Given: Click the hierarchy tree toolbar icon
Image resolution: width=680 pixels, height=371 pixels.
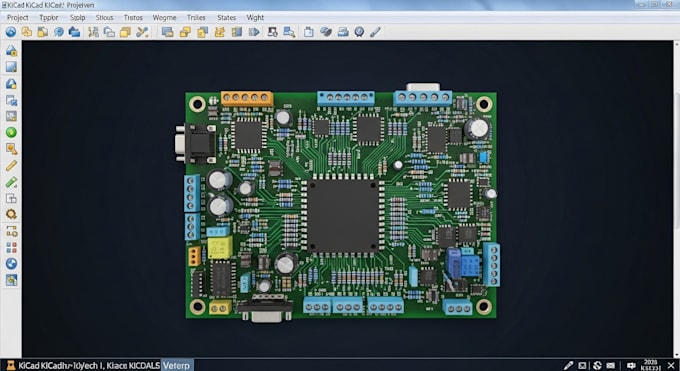Looking at the screenshot, I should point(93,32).
